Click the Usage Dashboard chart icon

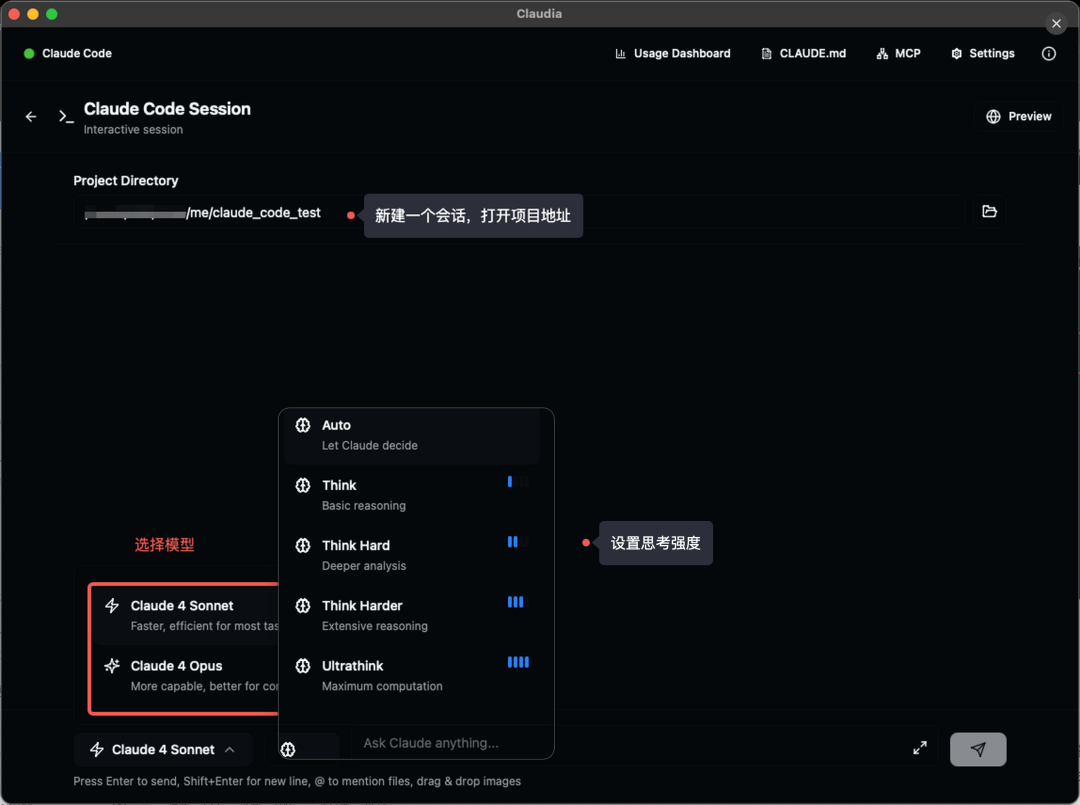pyautogui.click(x=620, y=54)
